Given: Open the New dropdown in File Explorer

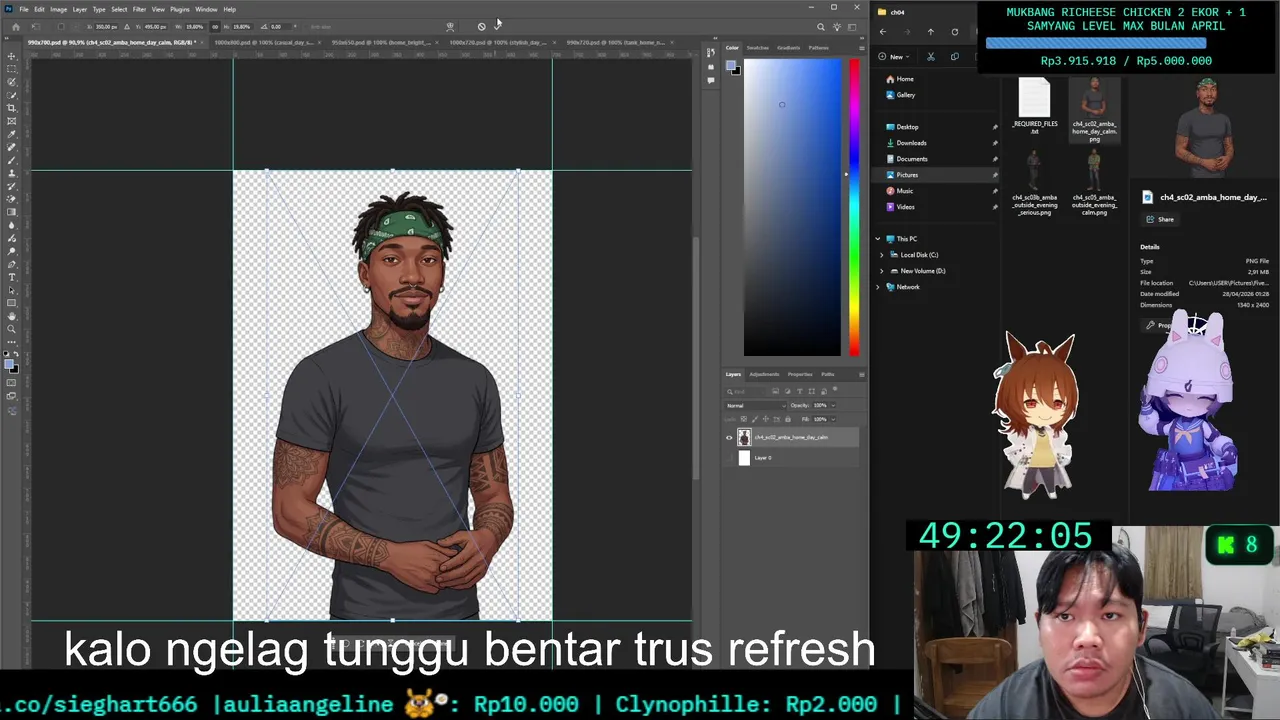Looking at the screenshot, I should tap(895, 57).
